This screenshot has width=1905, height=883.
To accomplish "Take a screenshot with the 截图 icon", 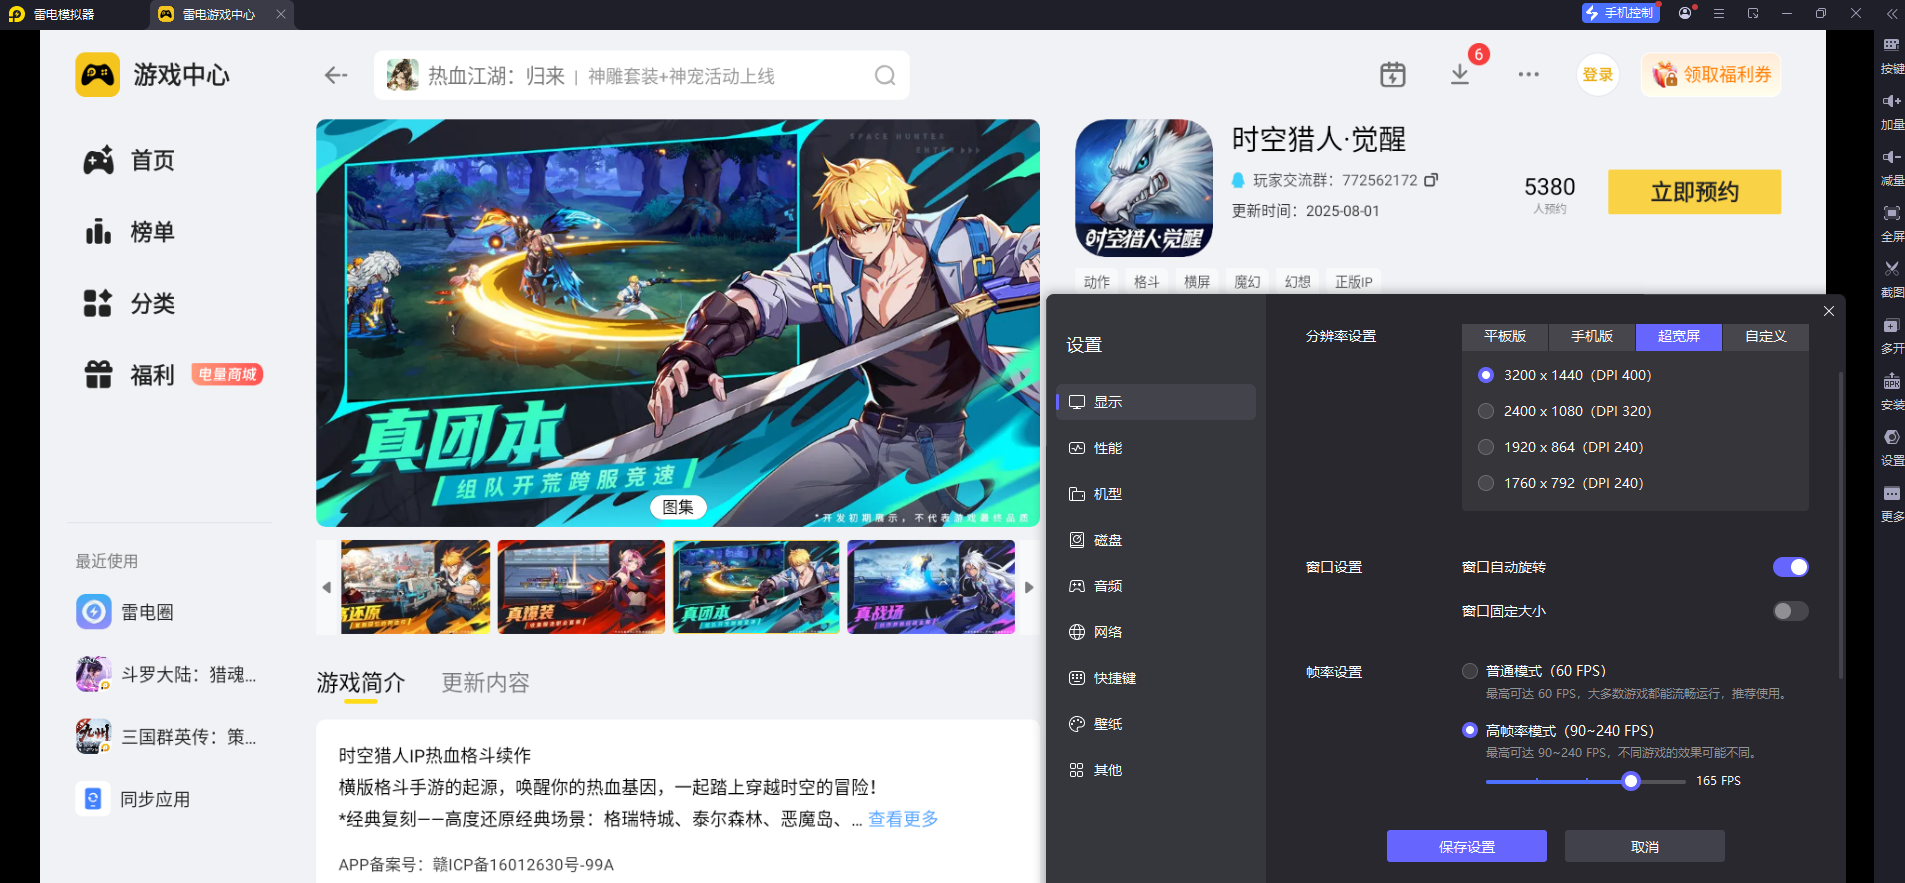I will coord(1891,269).
